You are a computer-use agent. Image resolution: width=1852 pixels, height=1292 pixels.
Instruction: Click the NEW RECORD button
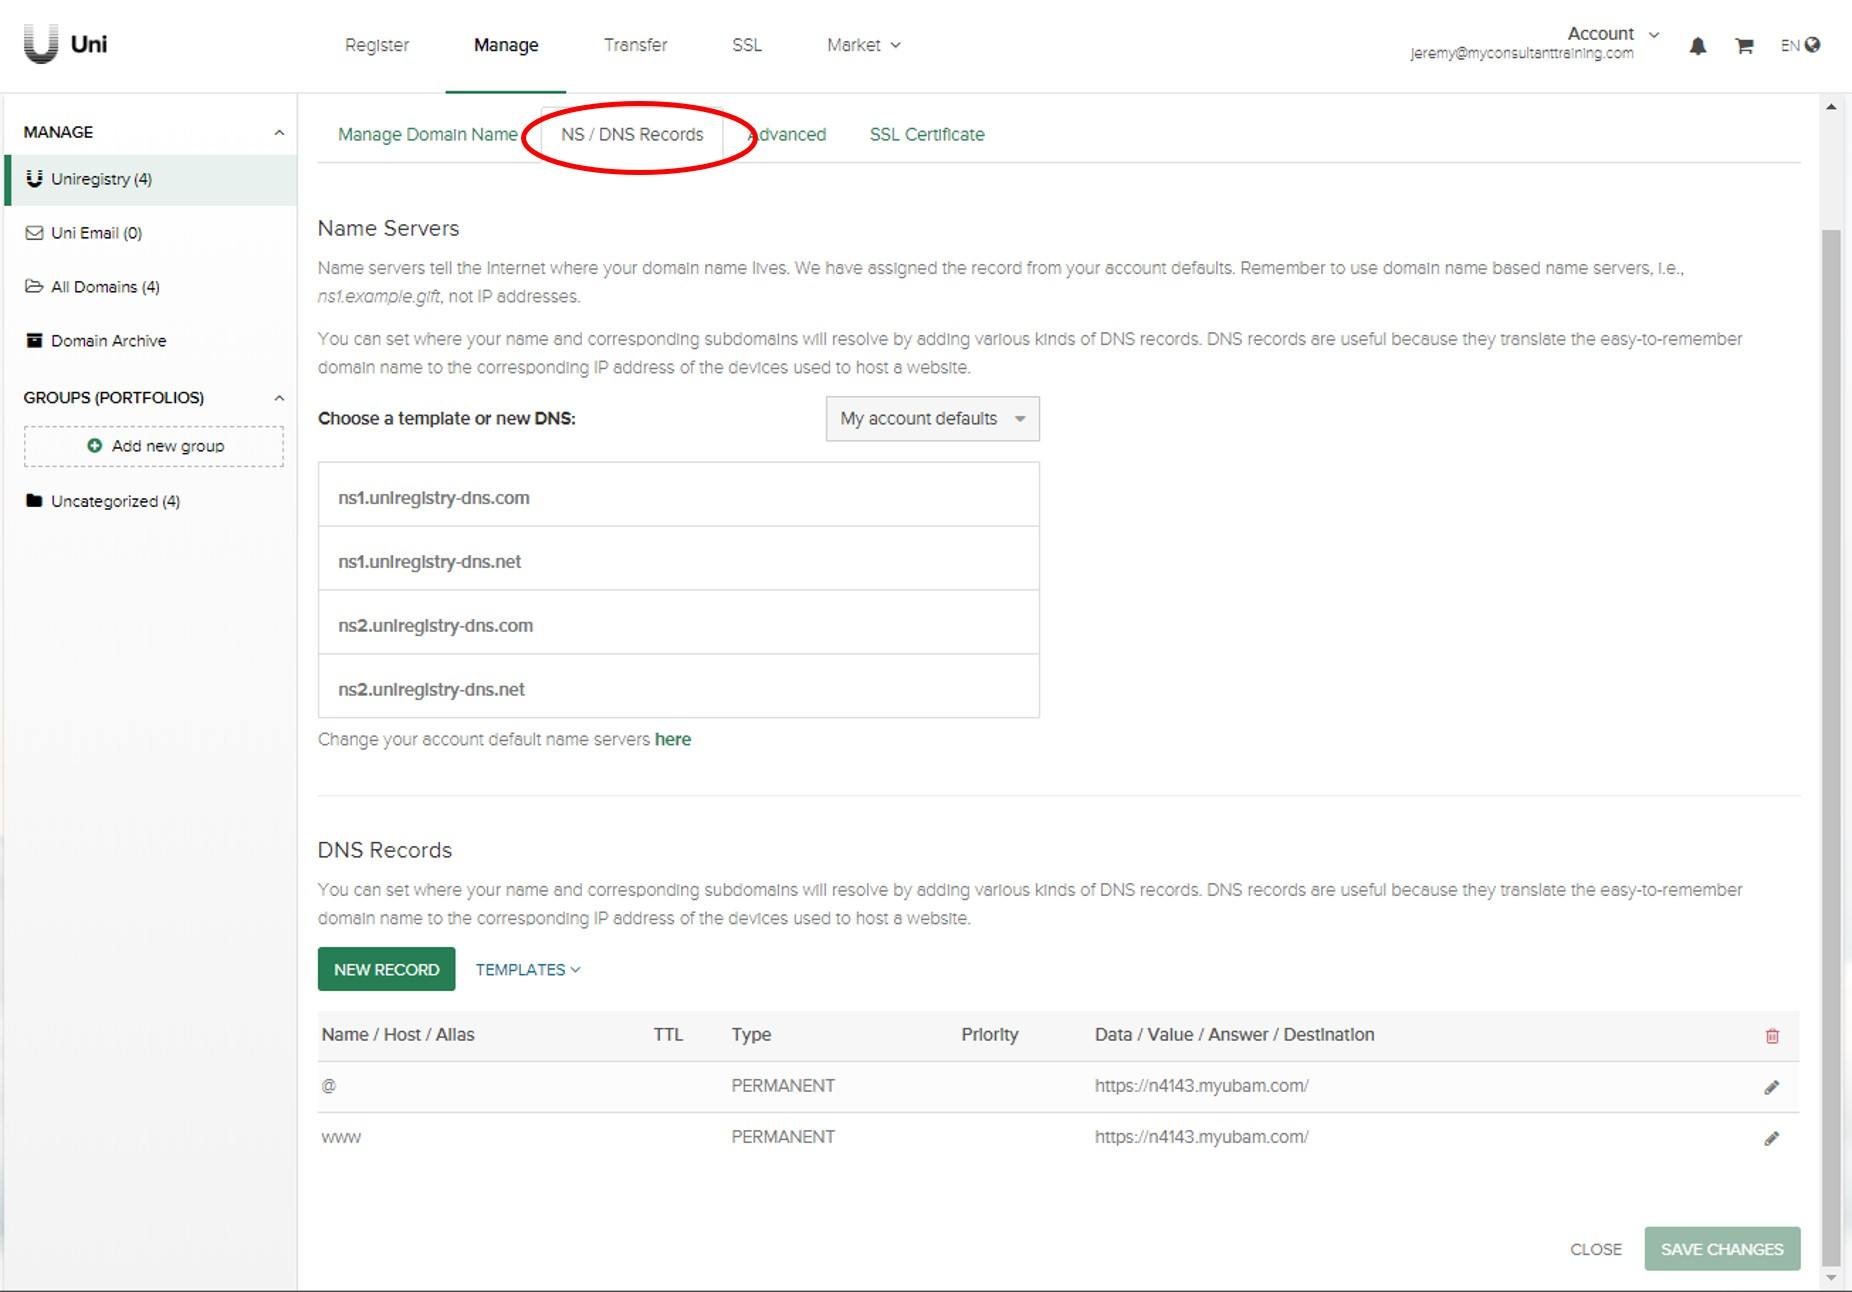coord(386,970)
